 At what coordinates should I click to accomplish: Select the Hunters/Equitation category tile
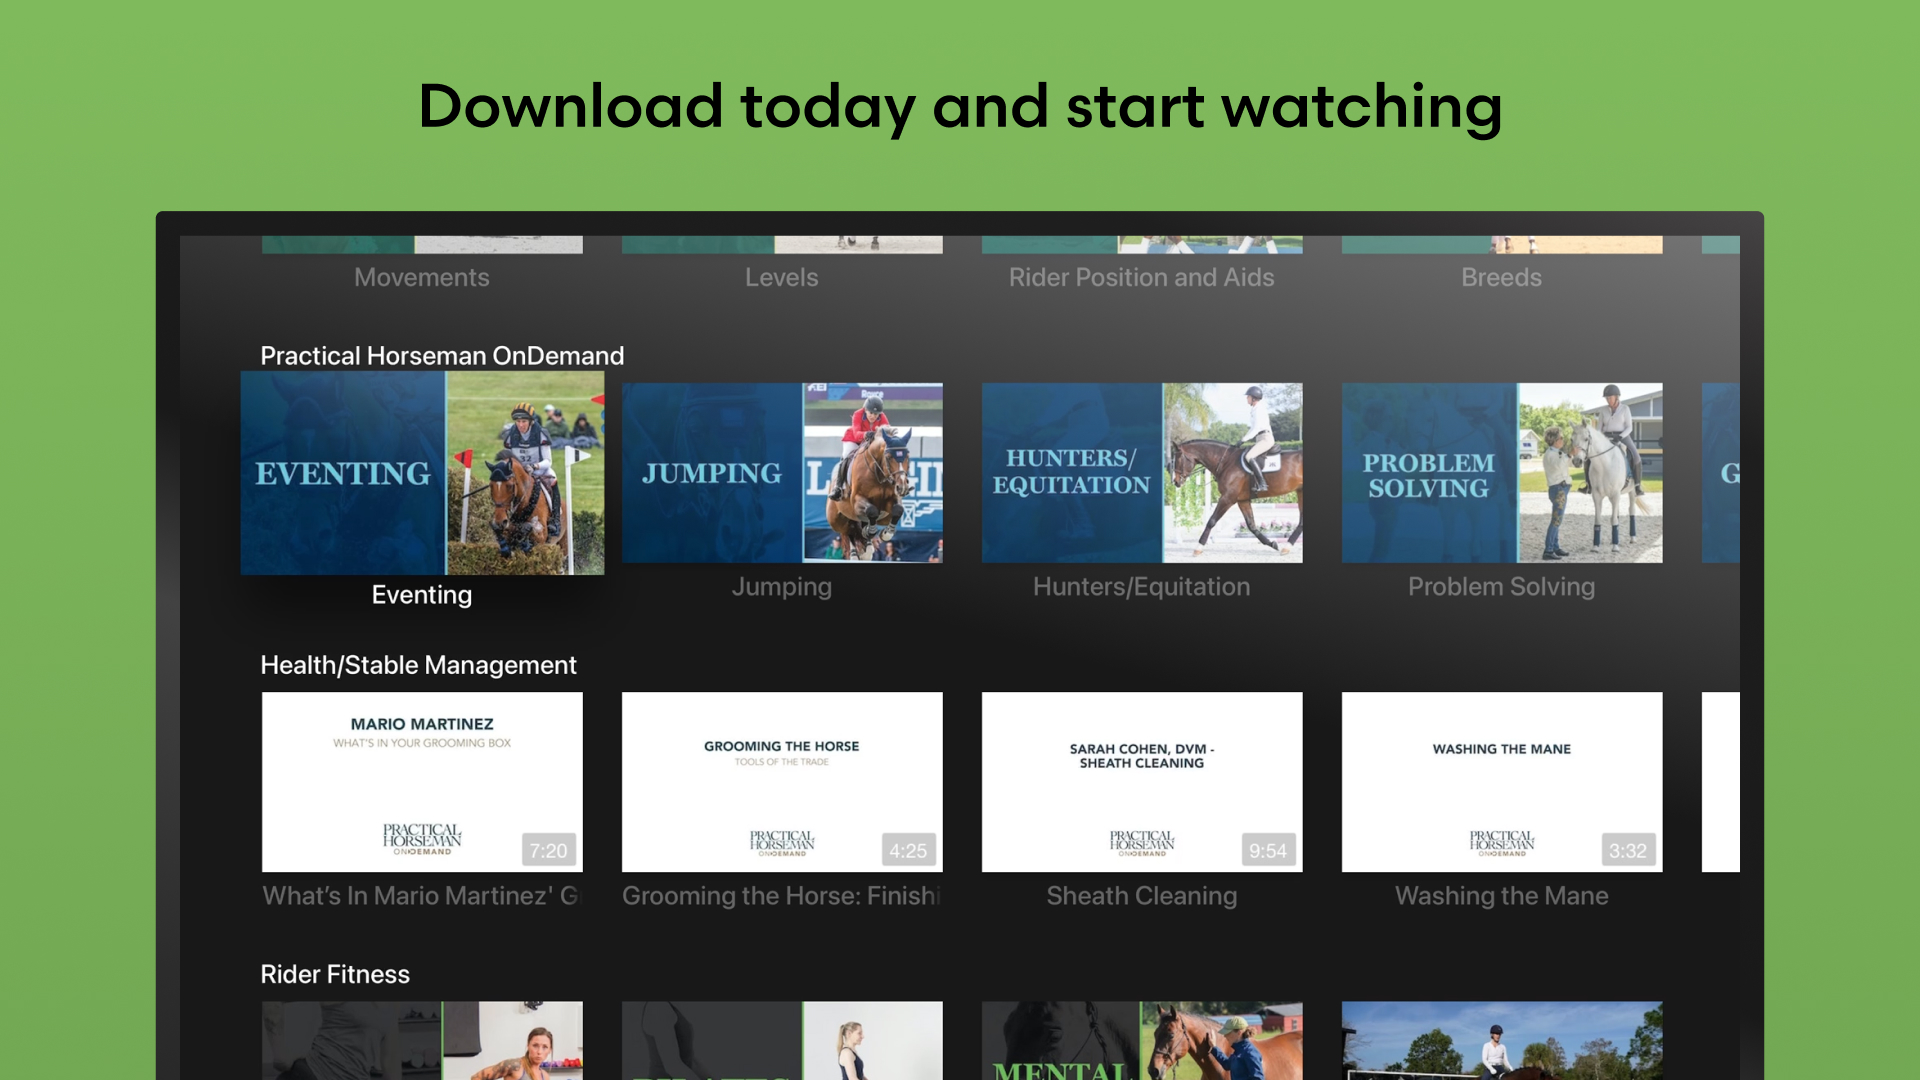[x=1142, y=473]
